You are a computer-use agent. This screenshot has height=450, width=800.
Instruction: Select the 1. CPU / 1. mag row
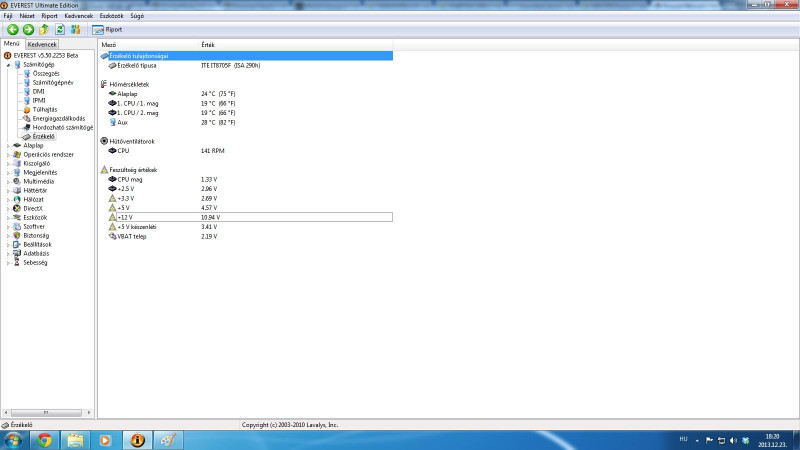coord(246,104)
